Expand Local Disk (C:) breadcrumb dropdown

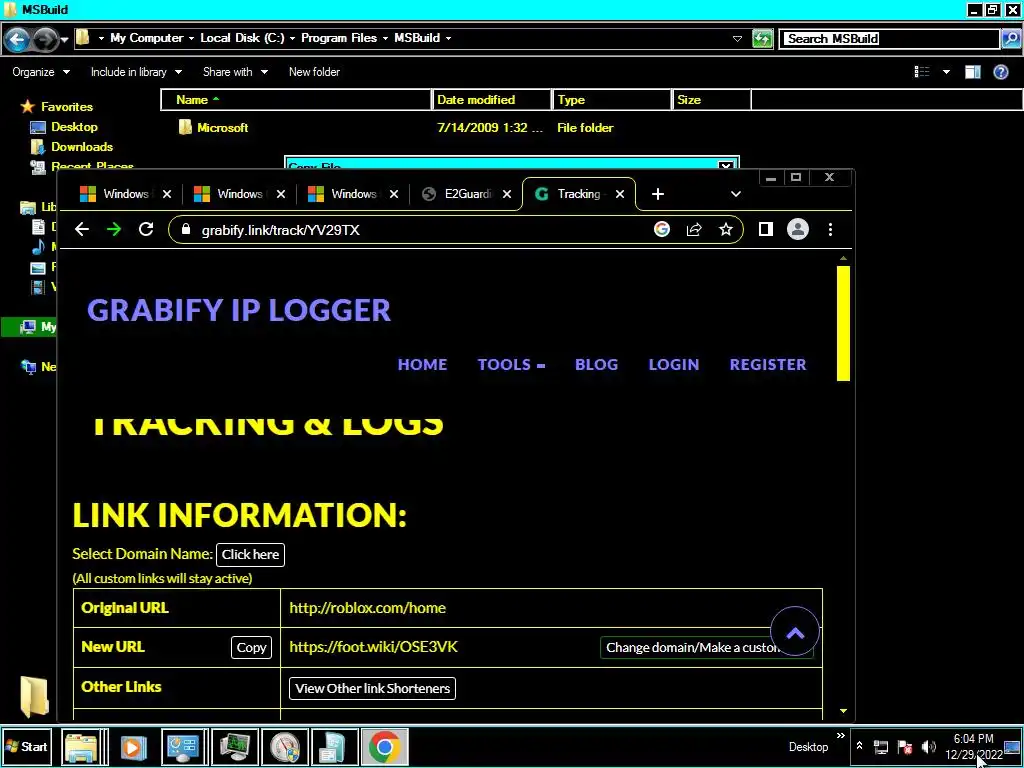293,39
